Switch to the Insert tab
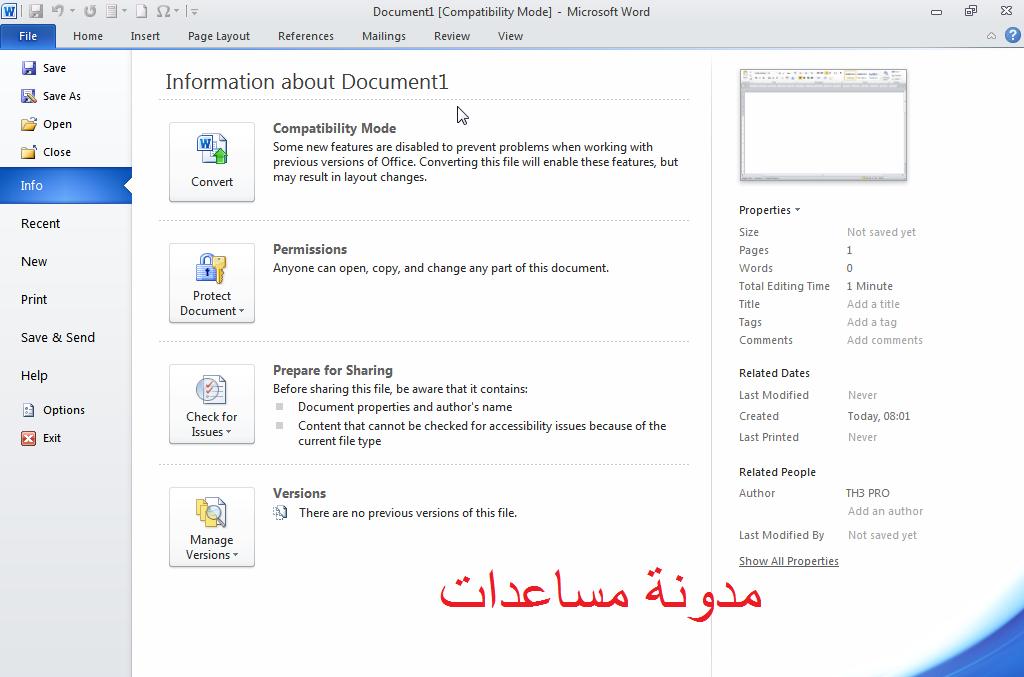The image size is (1024, 677). (145, 36)
